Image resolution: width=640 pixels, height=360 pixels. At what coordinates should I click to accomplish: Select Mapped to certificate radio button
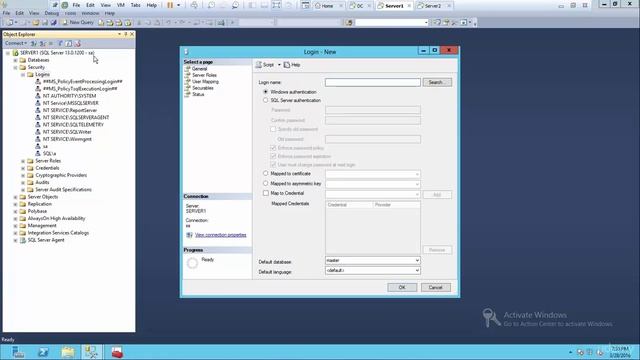coord(266,173)
